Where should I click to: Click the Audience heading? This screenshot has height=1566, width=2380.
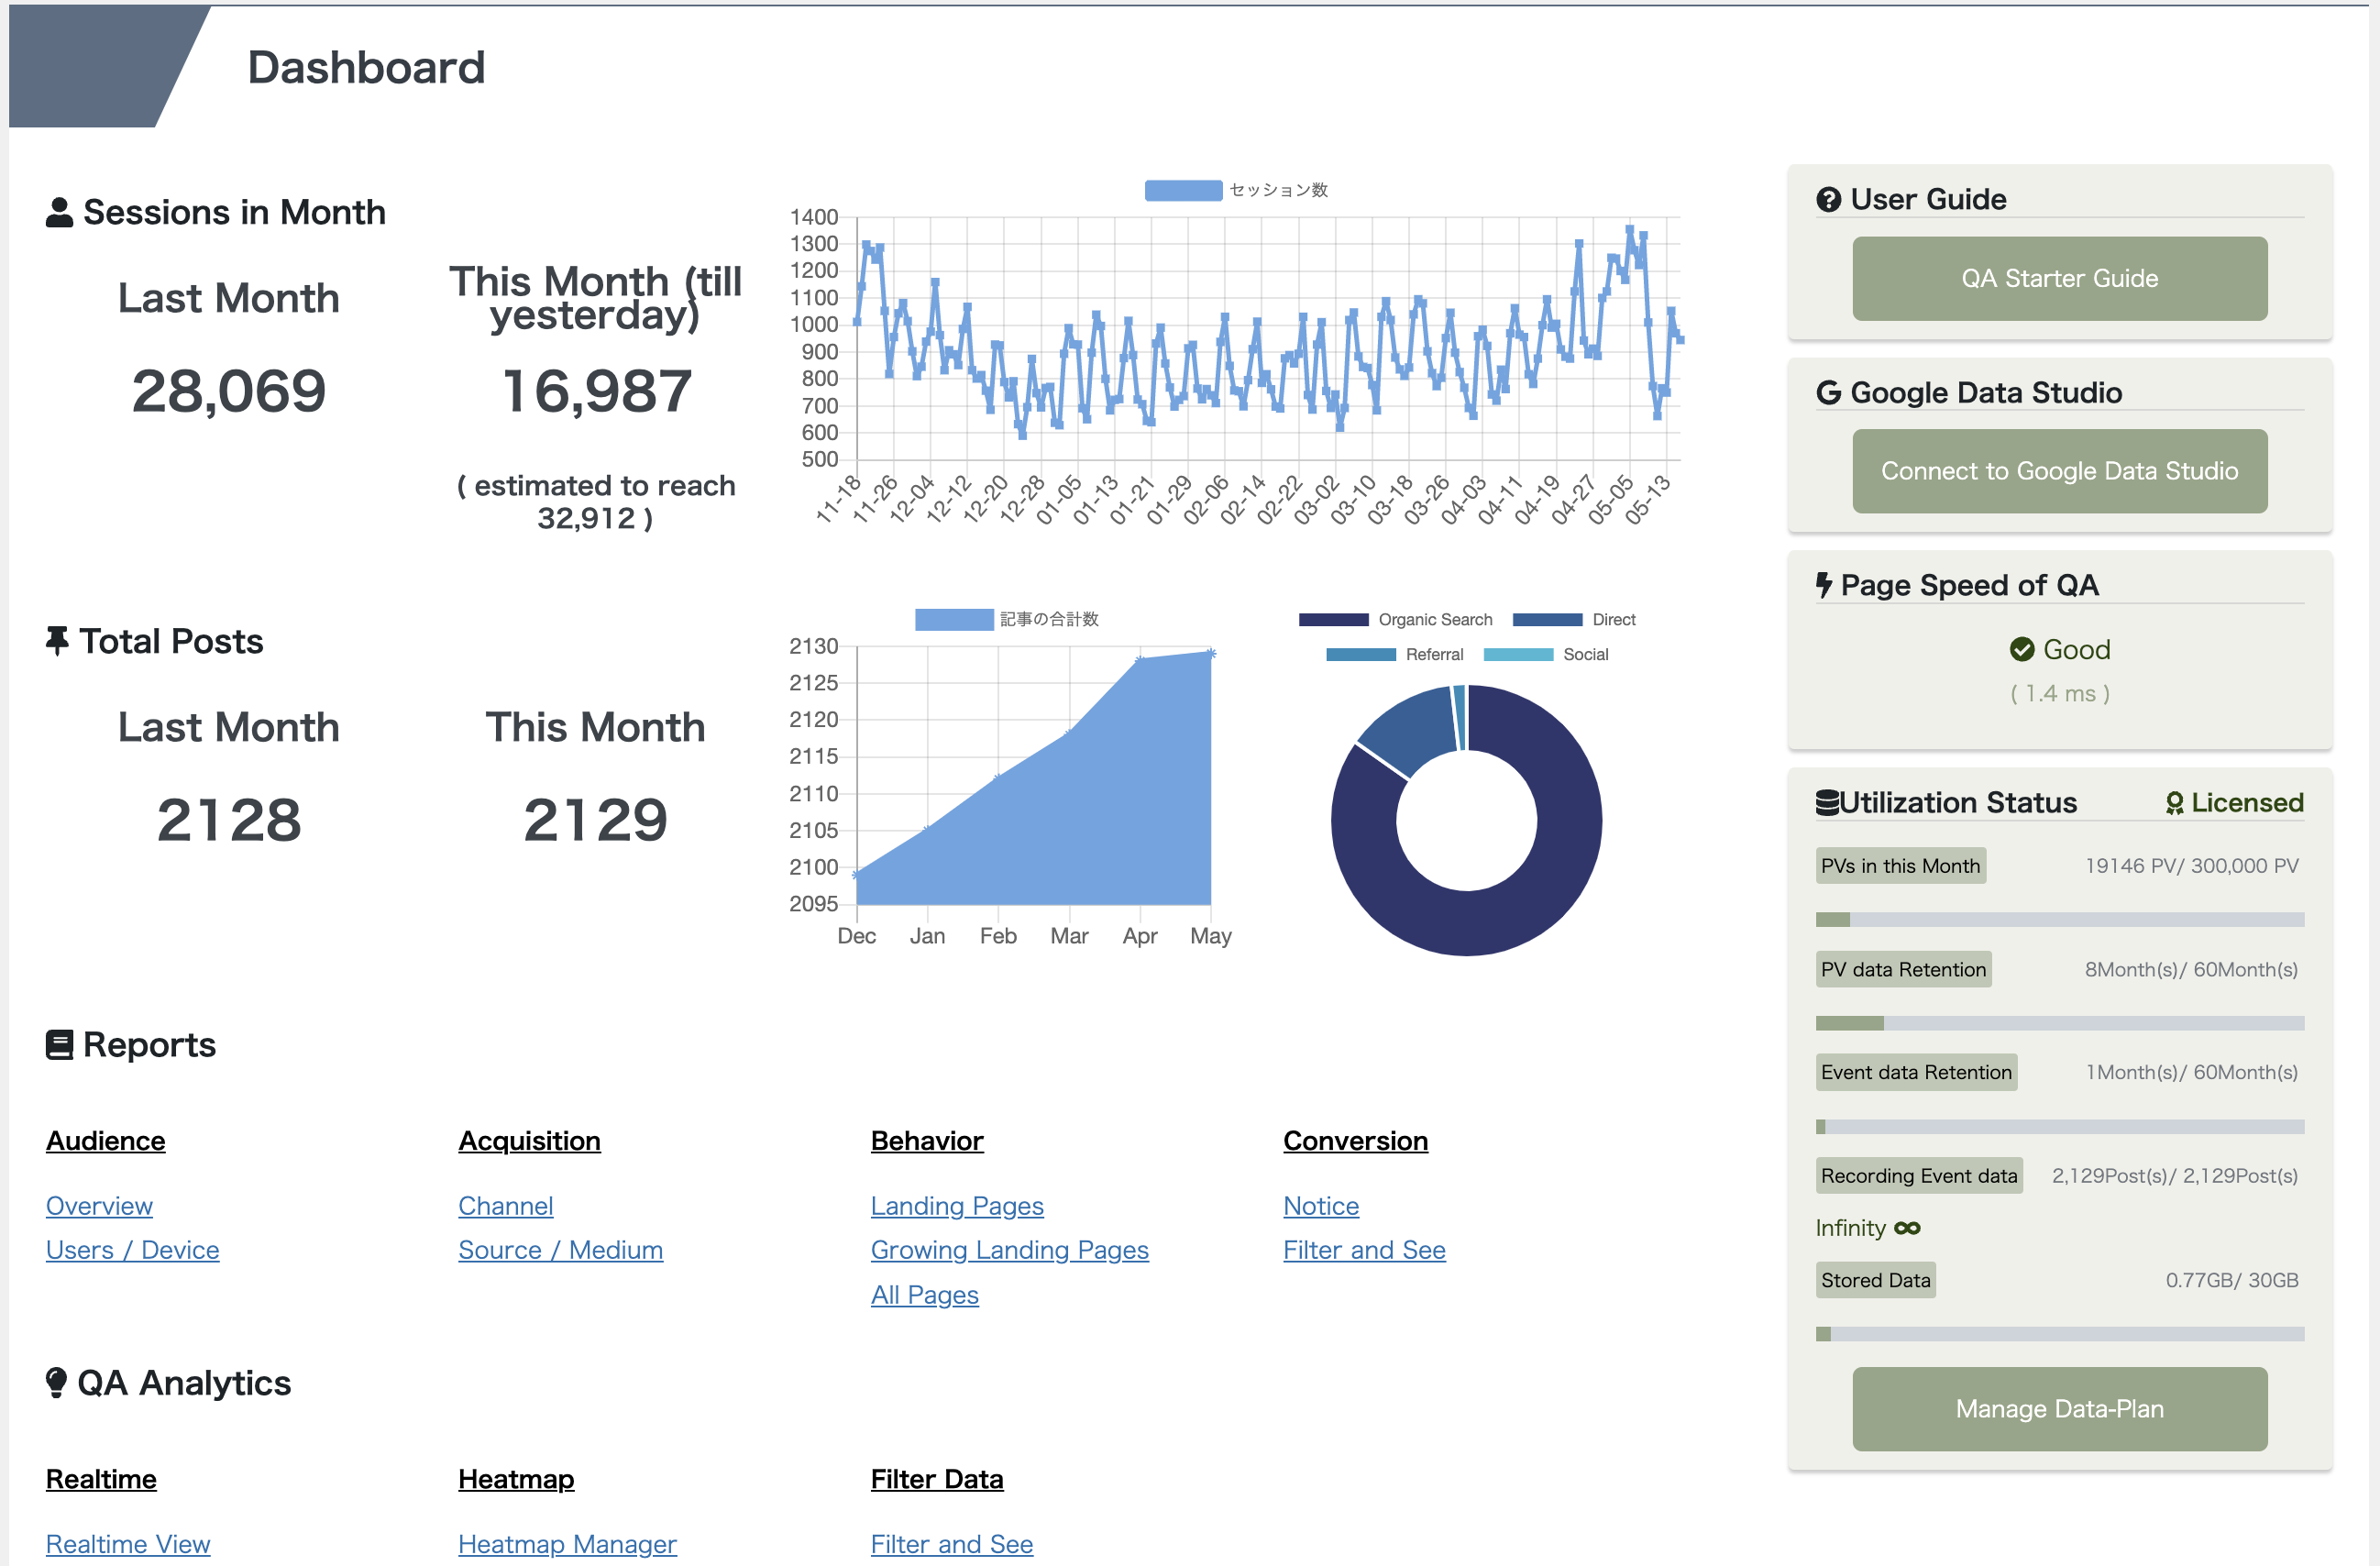pos(105,1141)
